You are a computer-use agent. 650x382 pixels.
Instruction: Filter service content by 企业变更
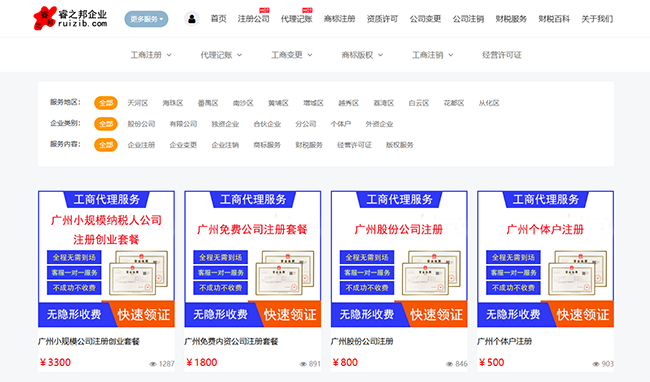pyautogui.click(x=183, y=145)
